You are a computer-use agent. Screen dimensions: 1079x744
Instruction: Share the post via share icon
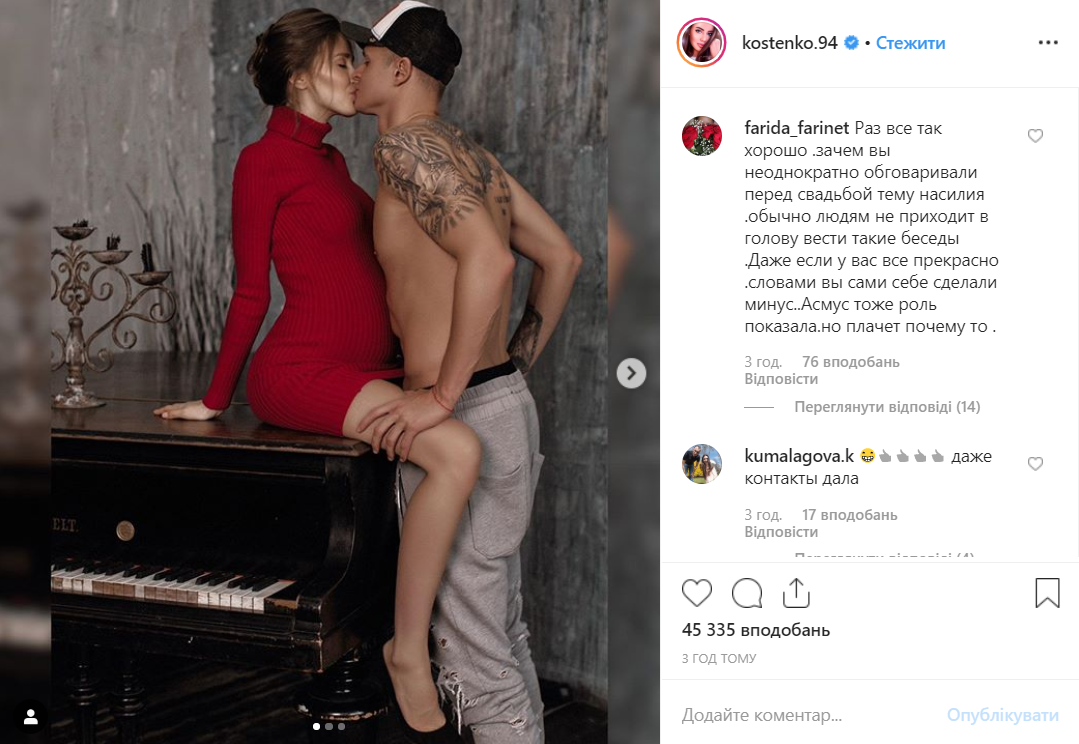click(x=796, y=593)
